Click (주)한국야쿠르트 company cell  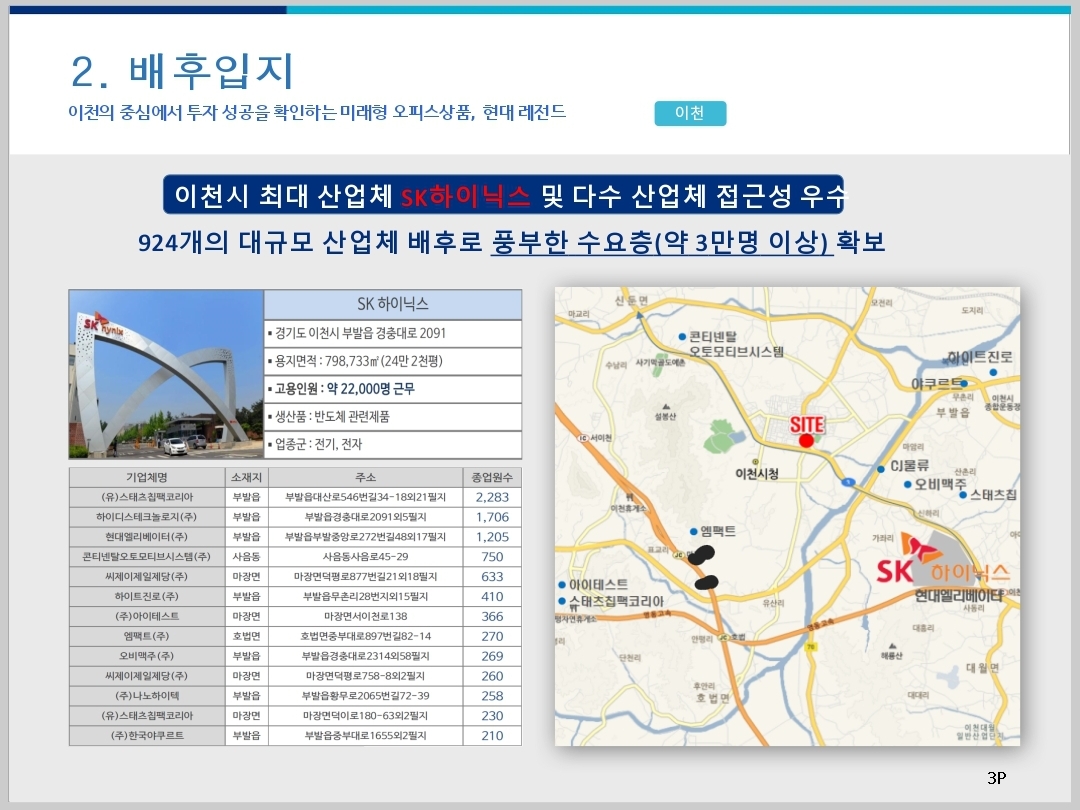[147, 736]
